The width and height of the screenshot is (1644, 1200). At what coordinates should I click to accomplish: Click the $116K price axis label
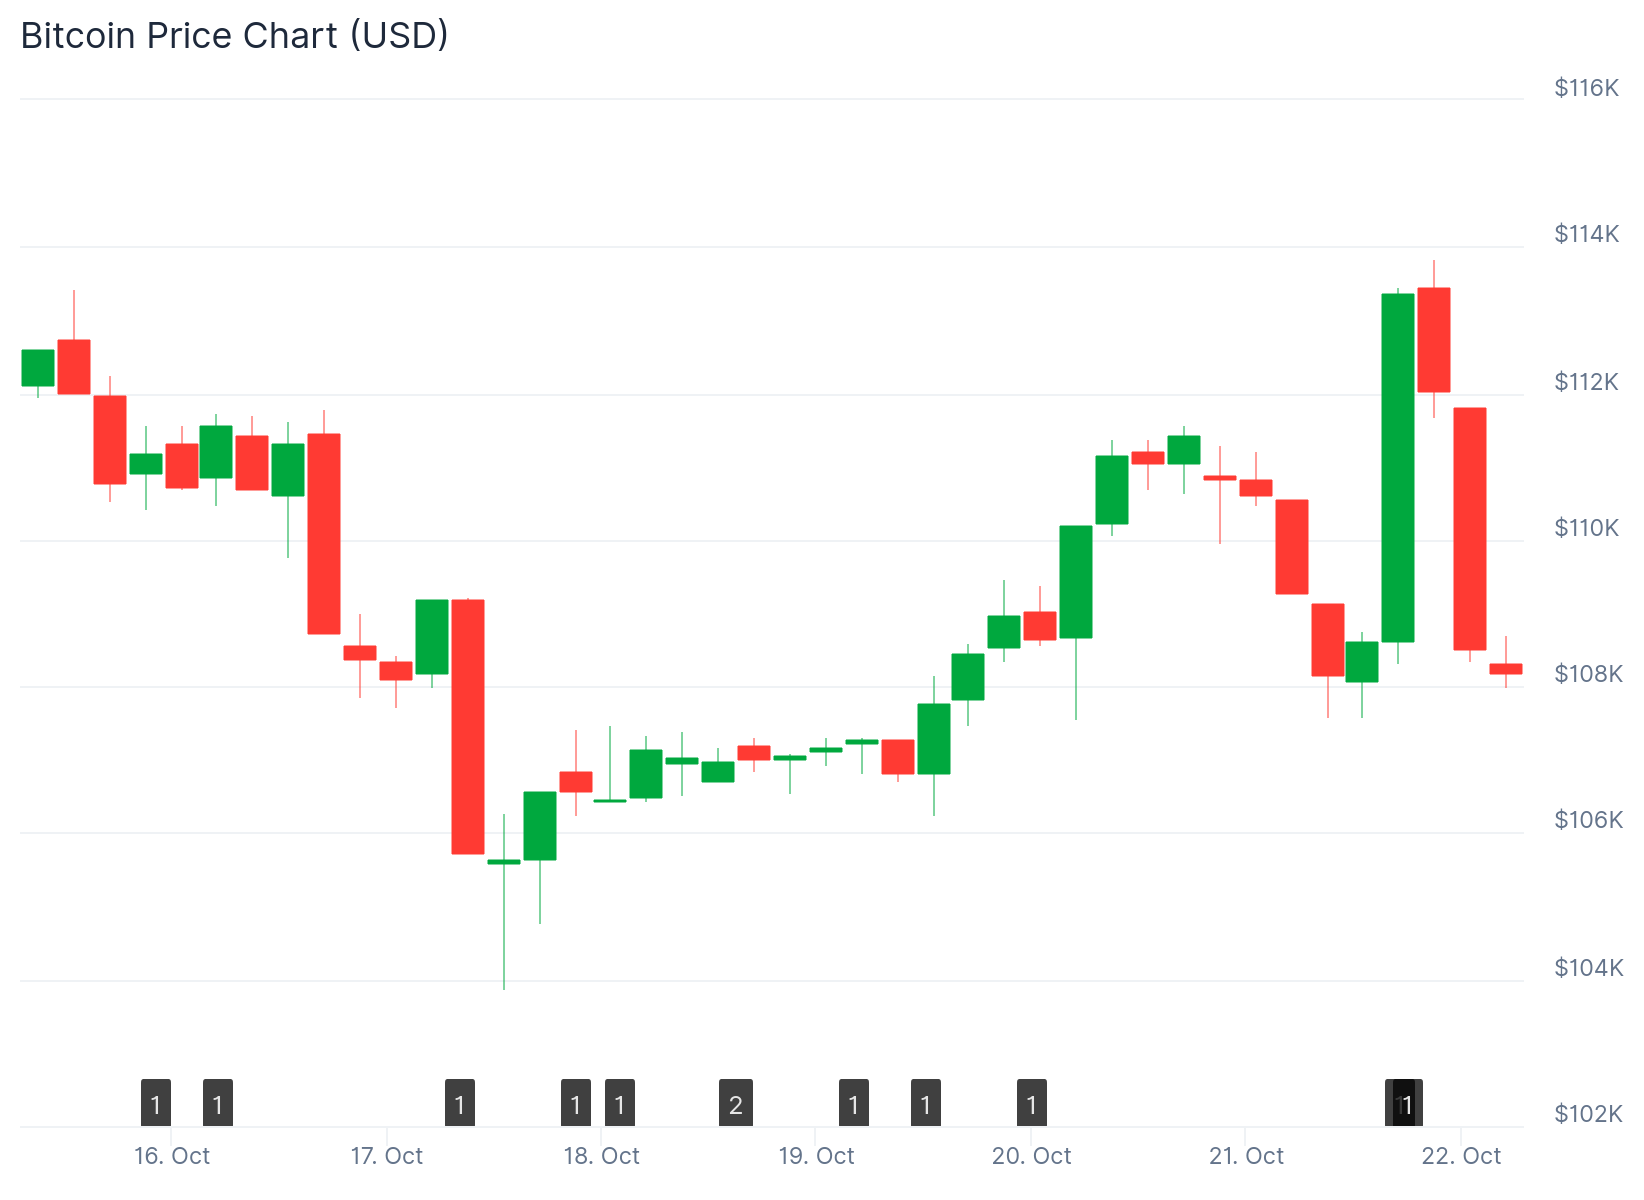pos(1586,88)
